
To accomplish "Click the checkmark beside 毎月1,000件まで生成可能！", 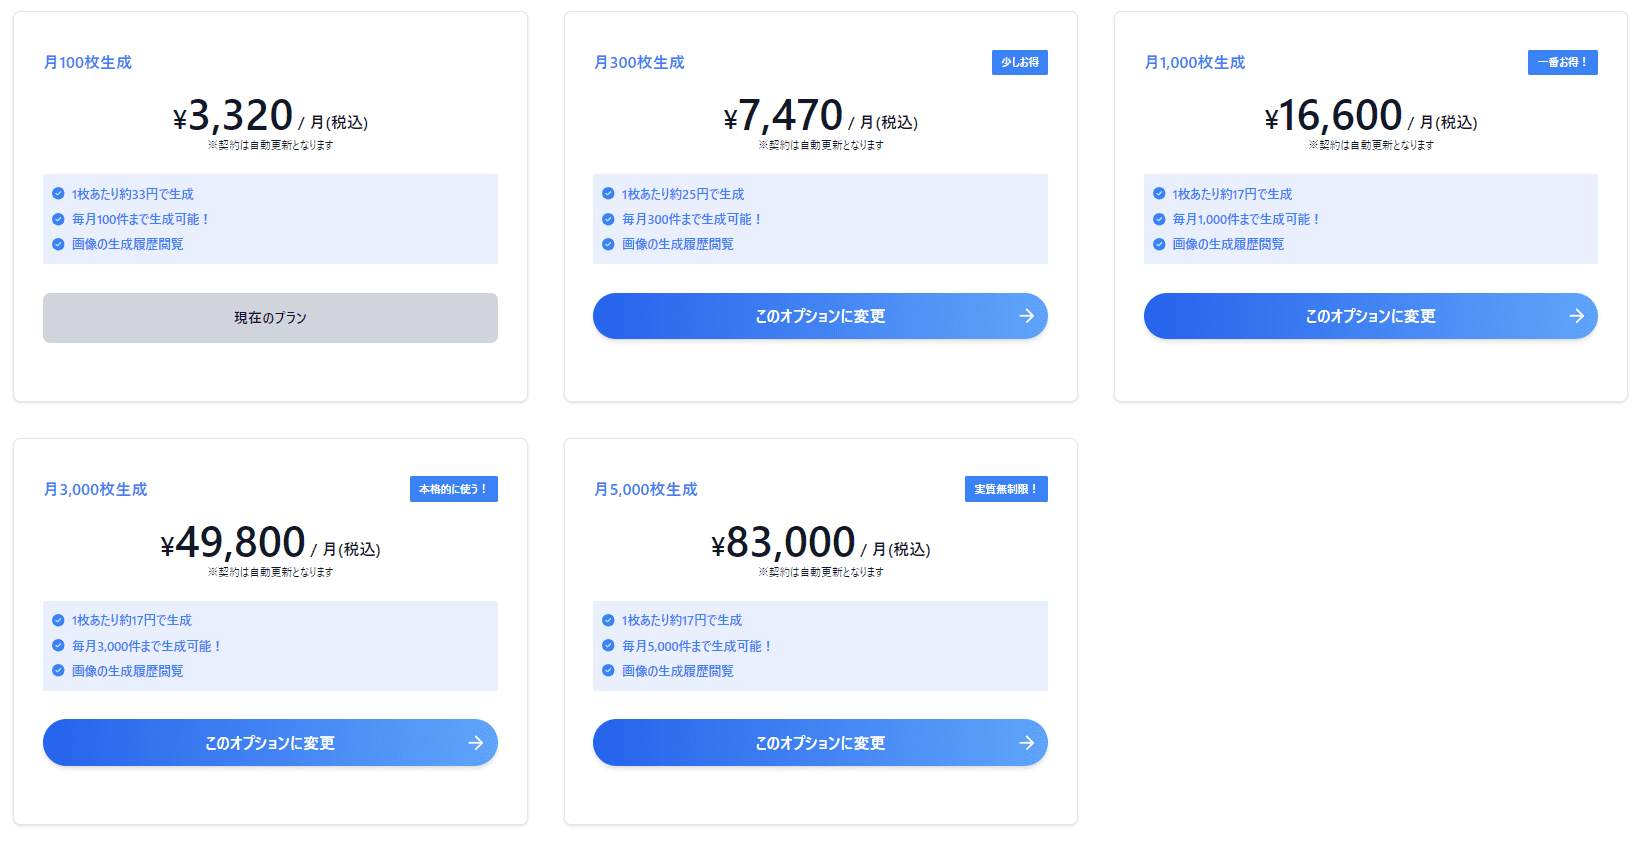I will point(1159,219).
